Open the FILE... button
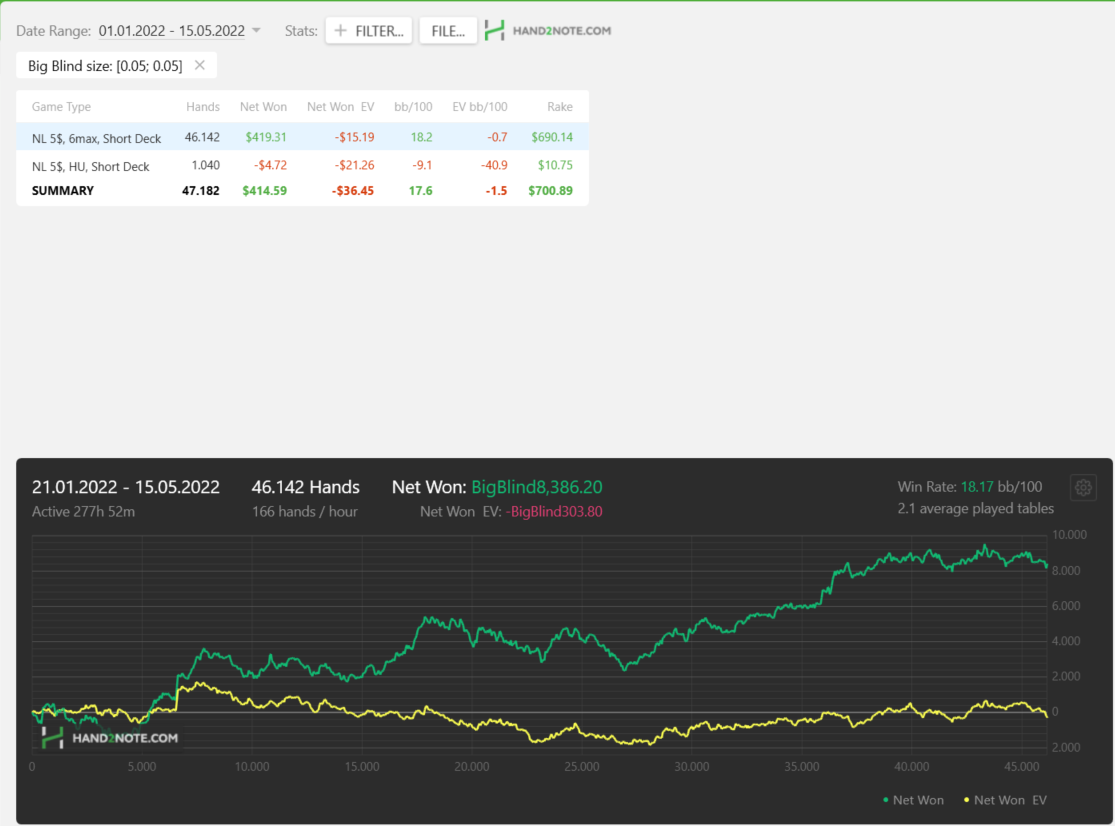Viewport: 1115px width, 826px height. coord(448,31)
